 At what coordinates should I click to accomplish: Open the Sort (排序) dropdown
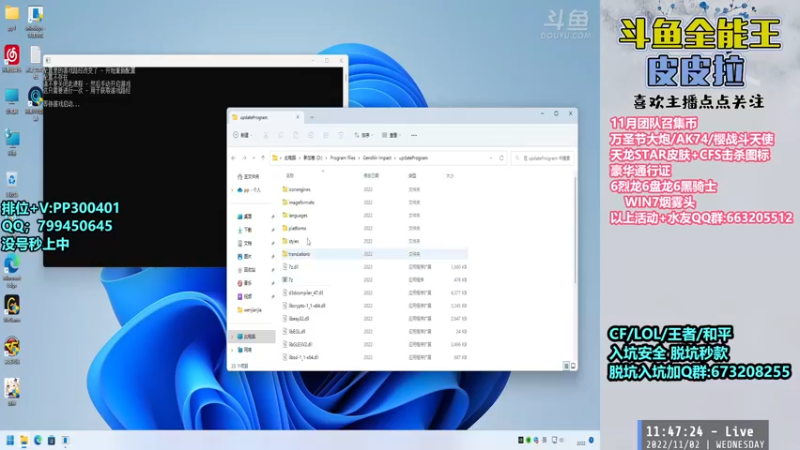(x=363, y=135)
